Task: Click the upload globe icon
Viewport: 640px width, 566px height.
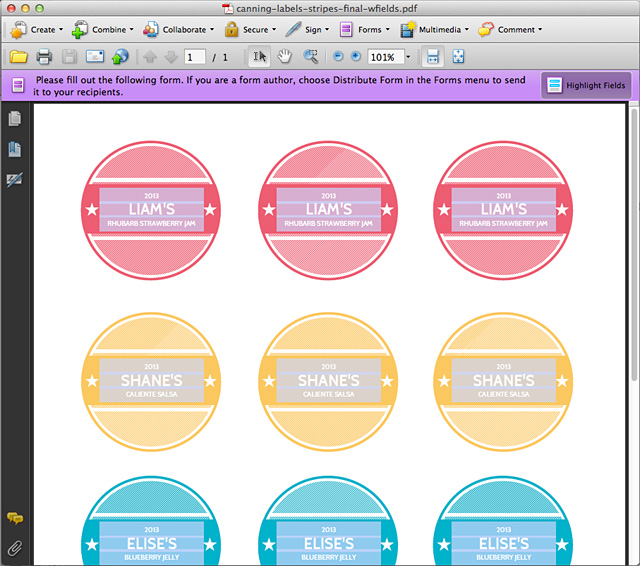Action: tap(120, 57)
